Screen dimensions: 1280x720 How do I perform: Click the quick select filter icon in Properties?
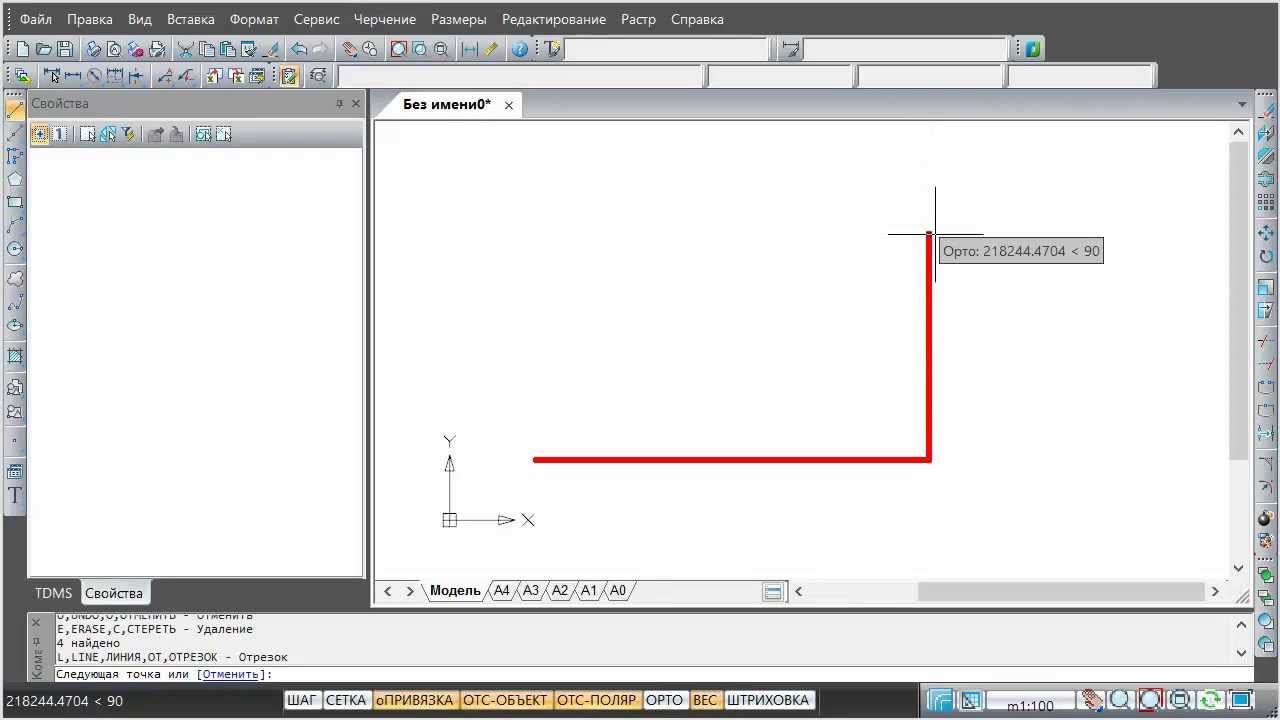pos(128,134)
